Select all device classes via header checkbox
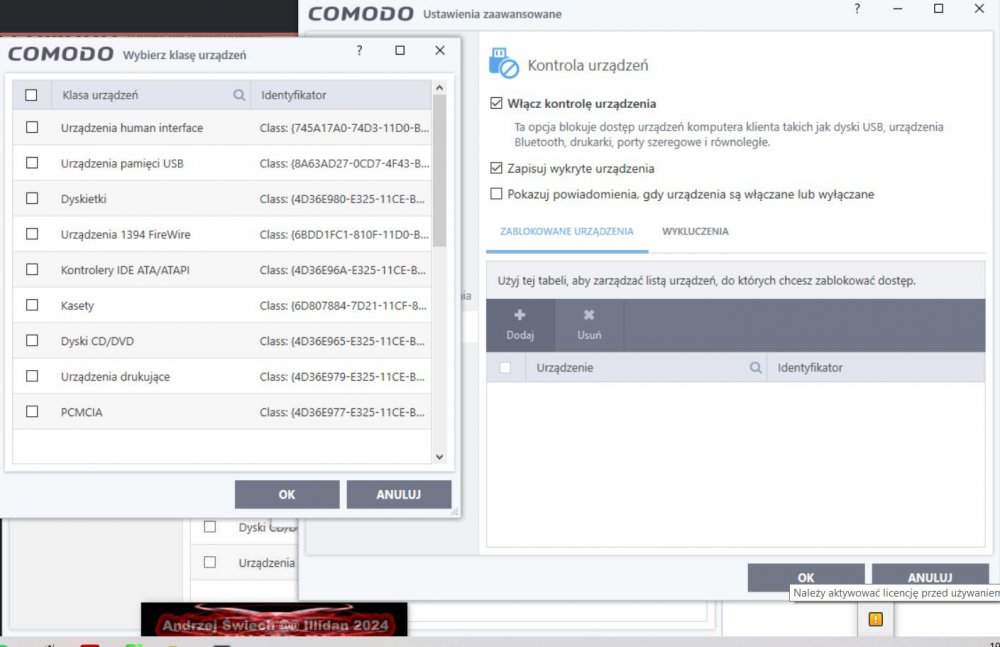 pyautogui.click(x=31, y=95)
